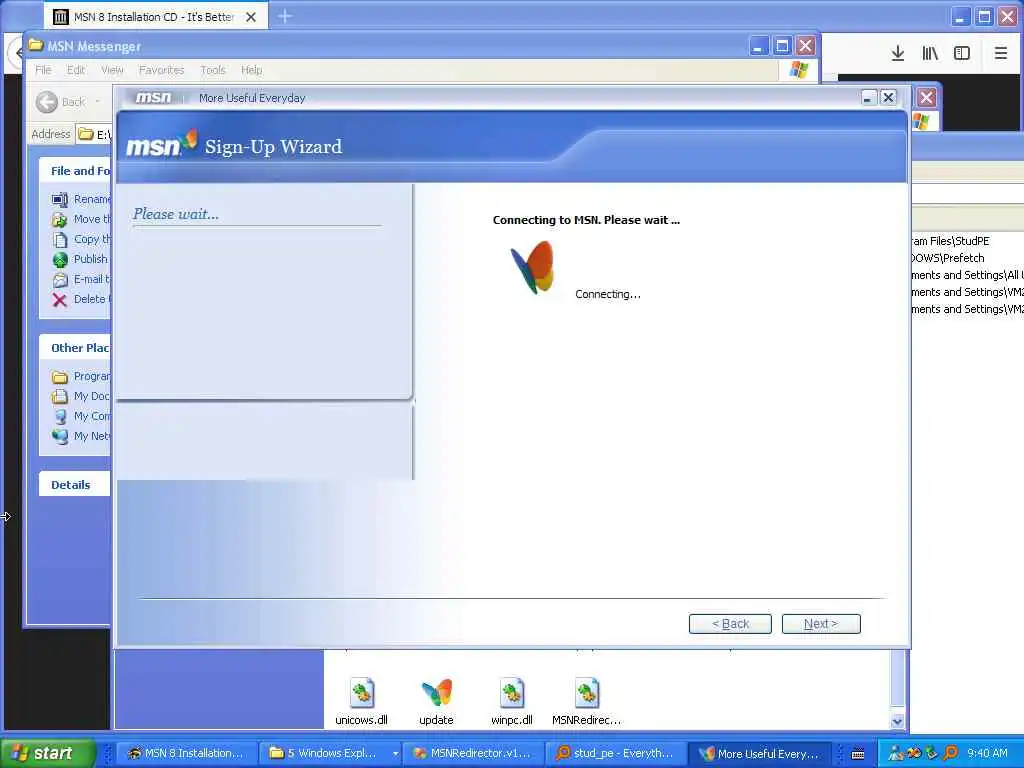The width and height of the screenshot is (1024, 768).
Task: Select the WINDOWS\Prefetch path row
Action: (x=948, y=258)
